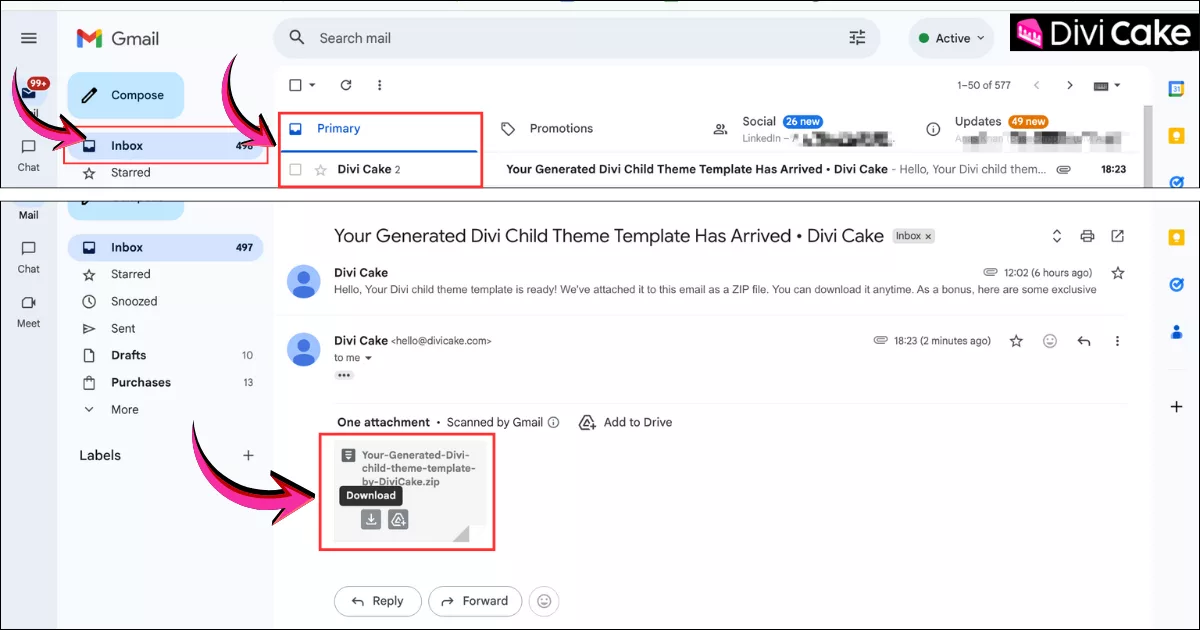Show trimmed content ellipsis button
This screenshot has width=1200, height=630.
[344, 375]
